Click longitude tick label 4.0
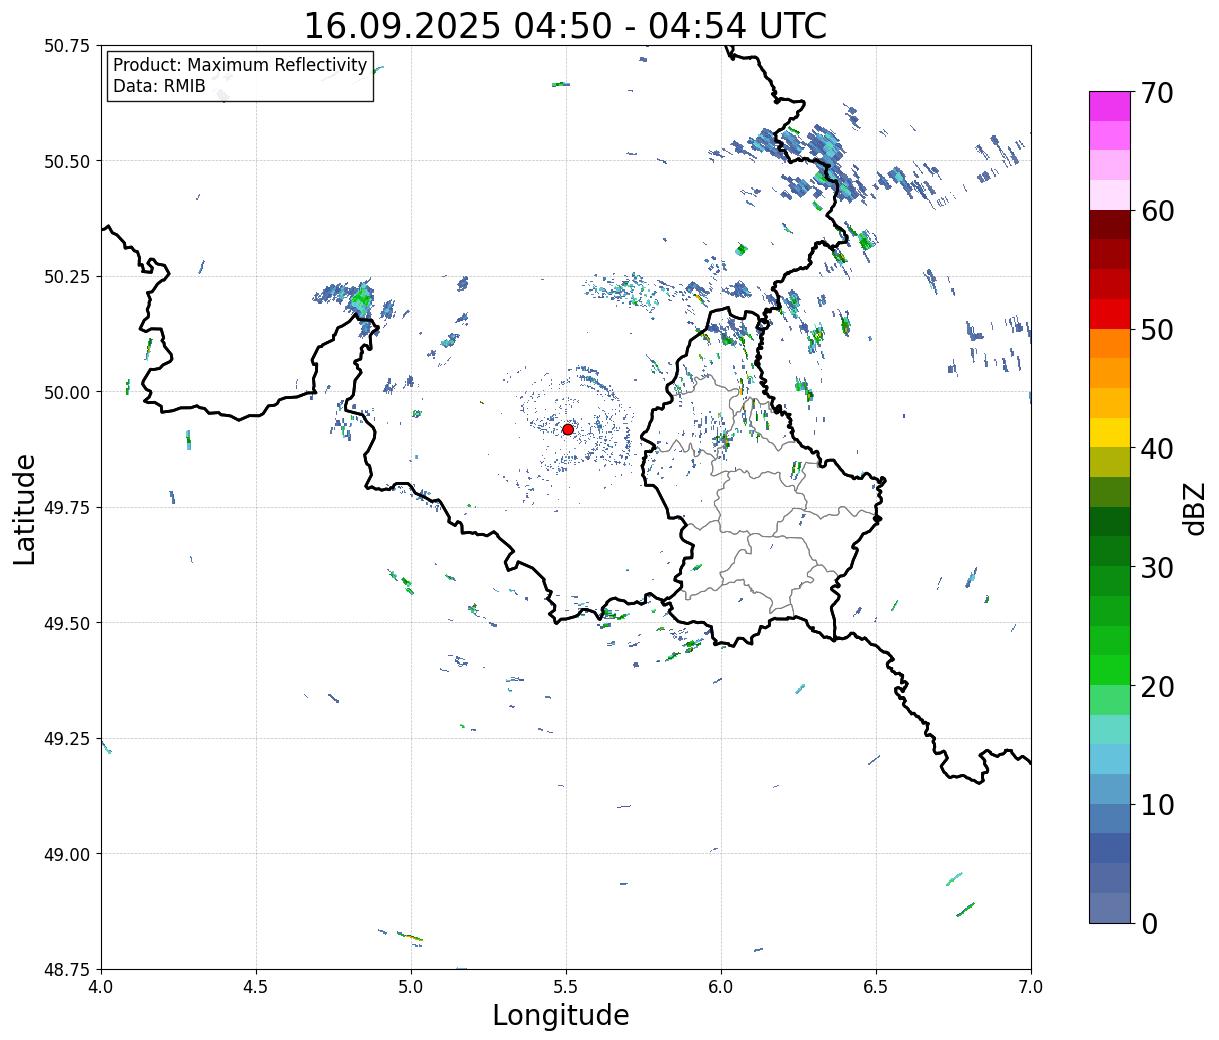The image size is (1219, 1040). click(101, 987)
